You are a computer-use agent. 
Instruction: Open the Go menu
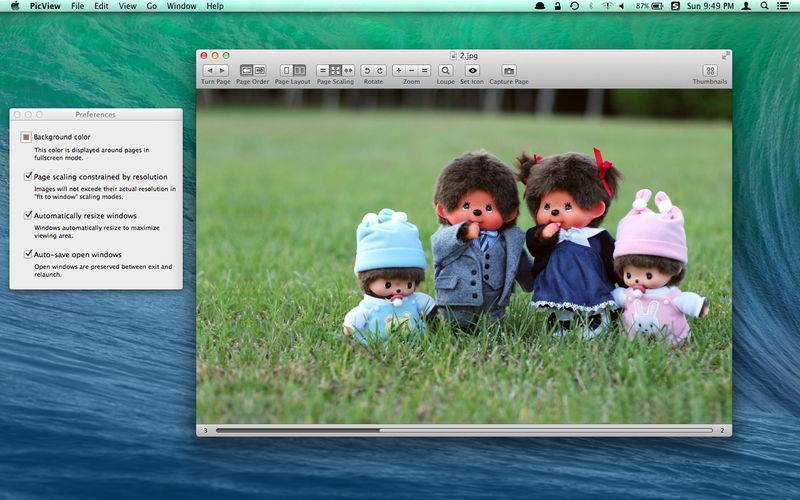click(x=152, y=6)
